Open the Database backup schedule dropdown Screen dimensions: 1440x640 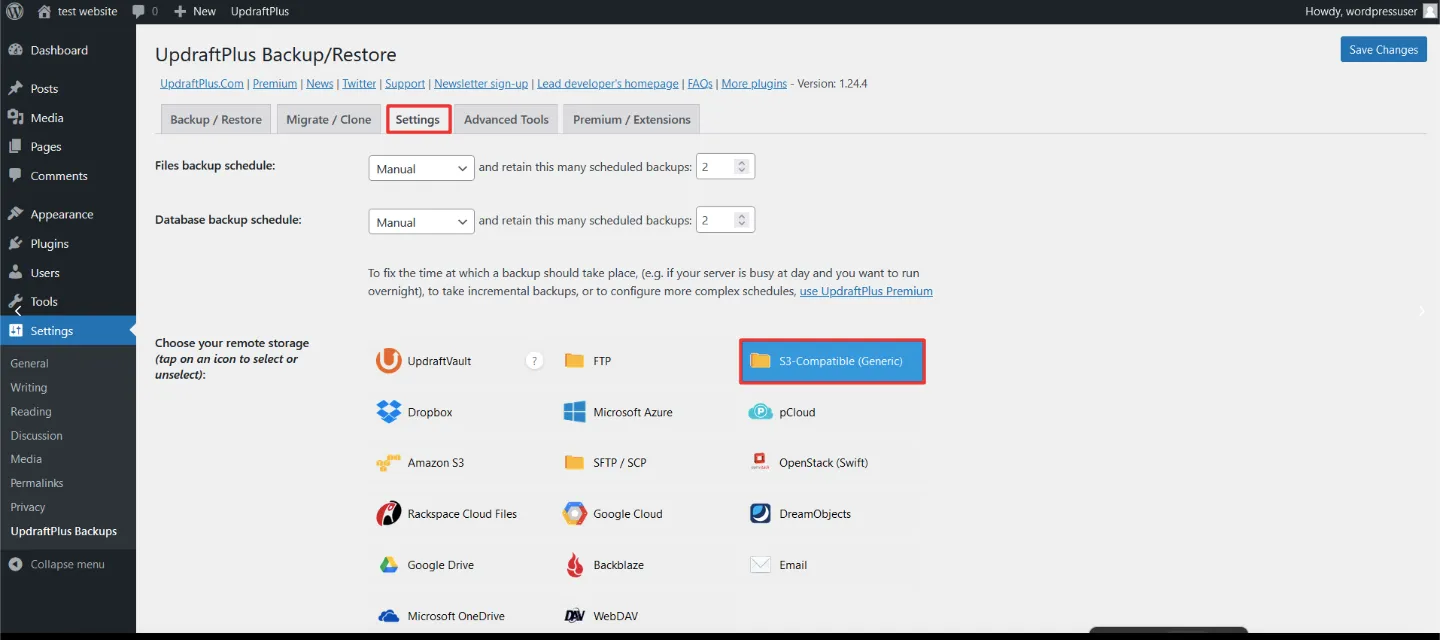click(421, 221)
